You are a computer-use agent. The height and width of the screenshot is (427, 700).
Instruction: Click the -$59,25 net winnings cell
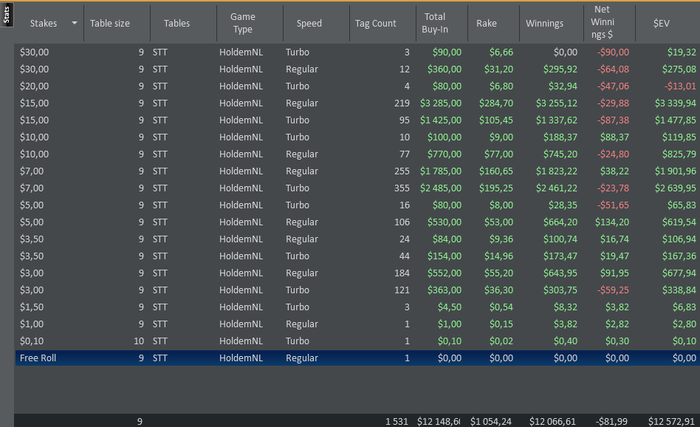tap(613, 290)
